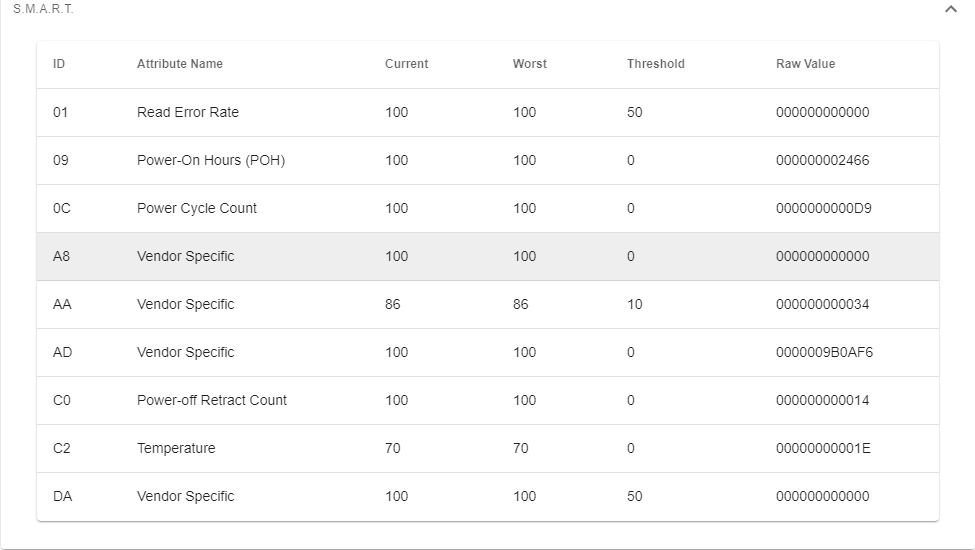
Task: Click the ID column header
Action: pos(59,64)
